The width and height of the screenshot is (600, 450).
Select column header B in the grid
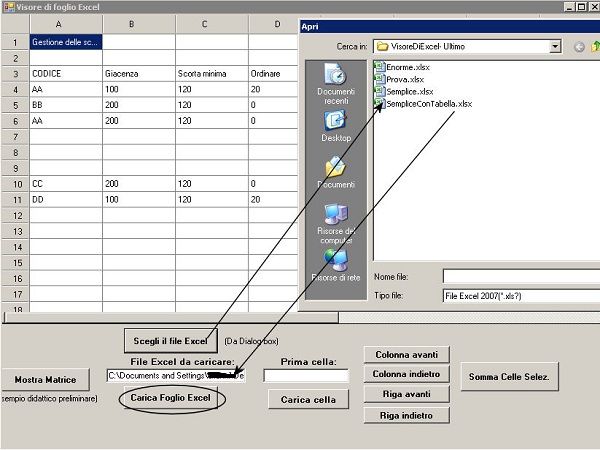coord(138,24)
